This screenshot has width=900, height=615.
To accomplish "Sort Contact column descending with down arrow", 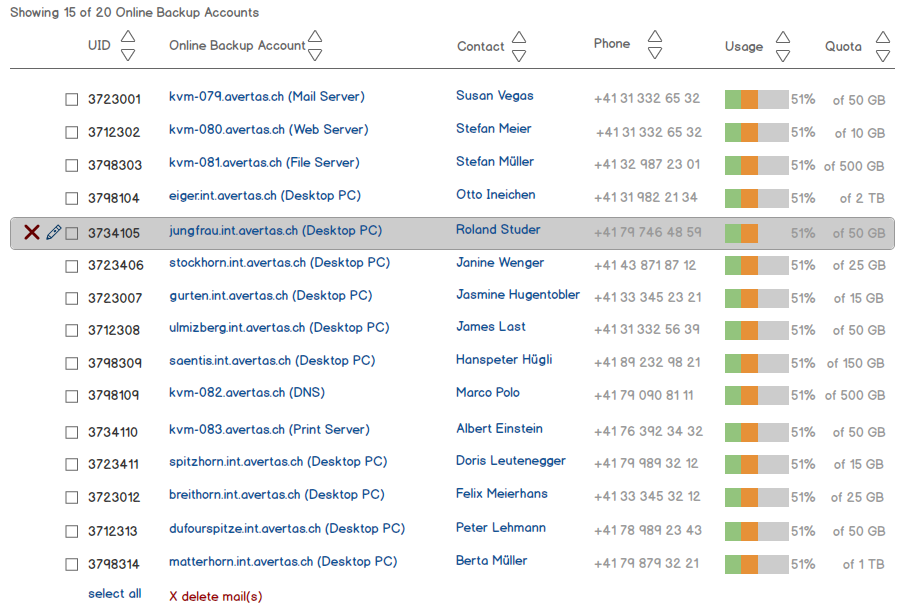I will [518, 55].
